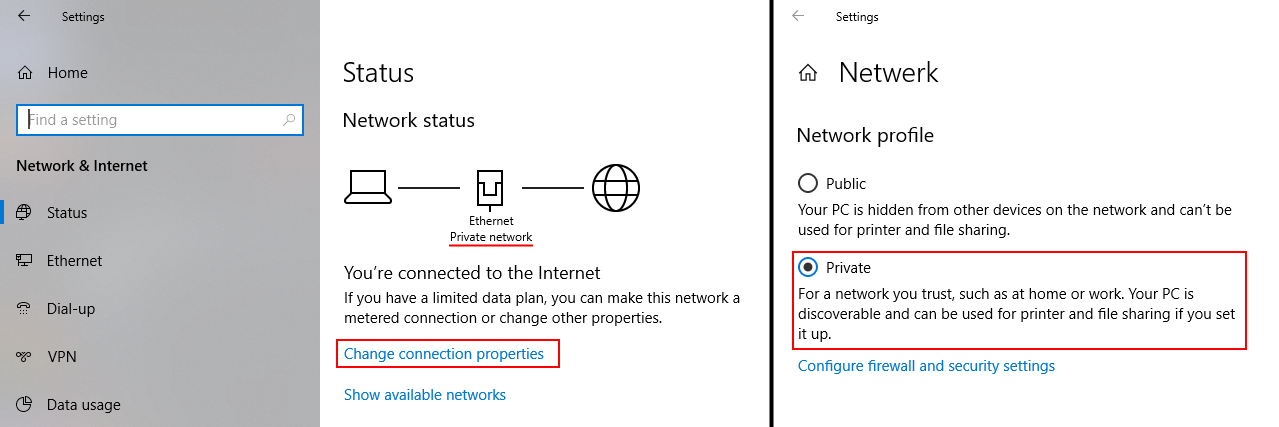
Task: Click the Status globe icon in sidebar
Action: coord(25,212)
